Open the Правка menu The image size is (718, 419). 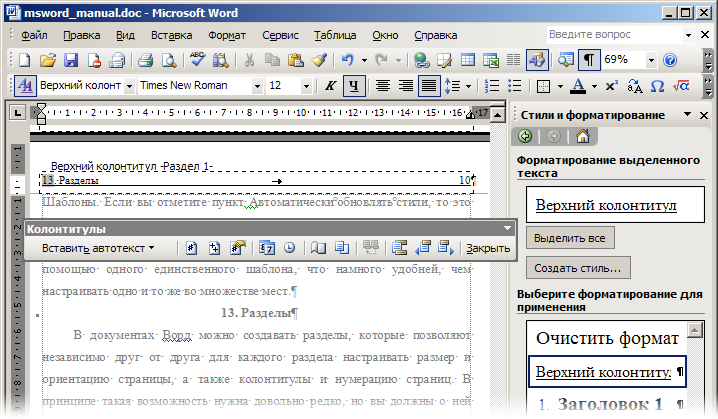tap(82, 35)
